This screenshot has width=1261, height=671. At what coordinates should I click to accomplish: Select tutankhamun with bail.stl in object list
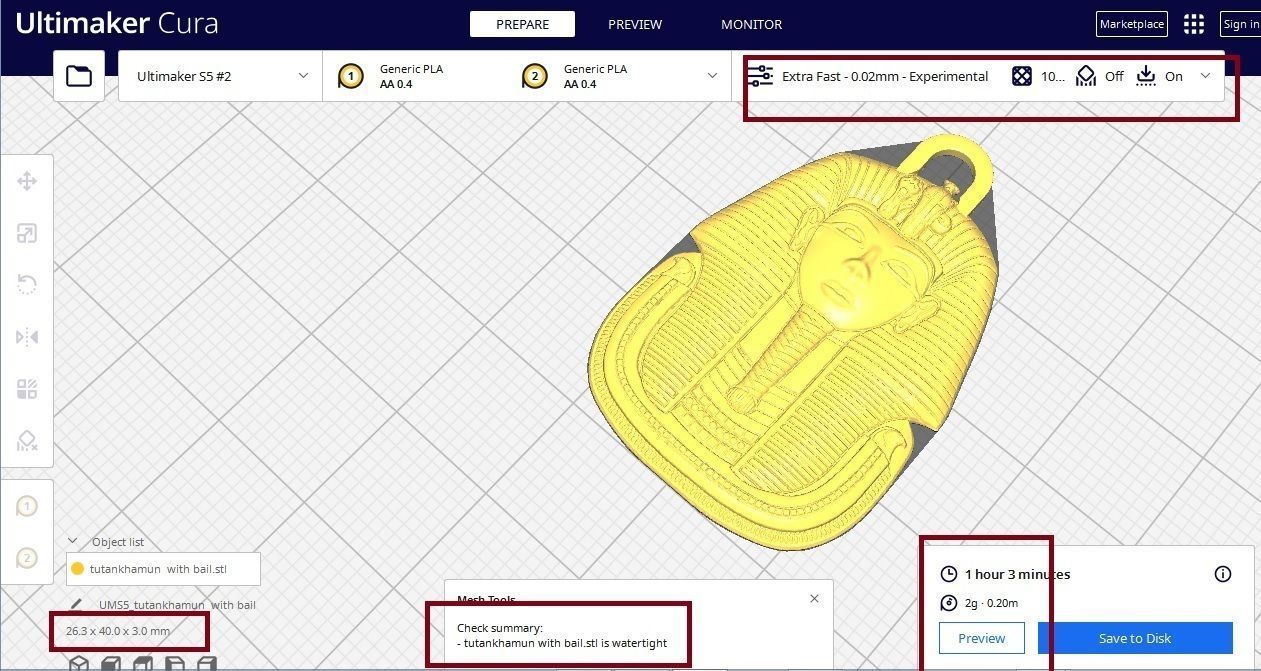163,569
